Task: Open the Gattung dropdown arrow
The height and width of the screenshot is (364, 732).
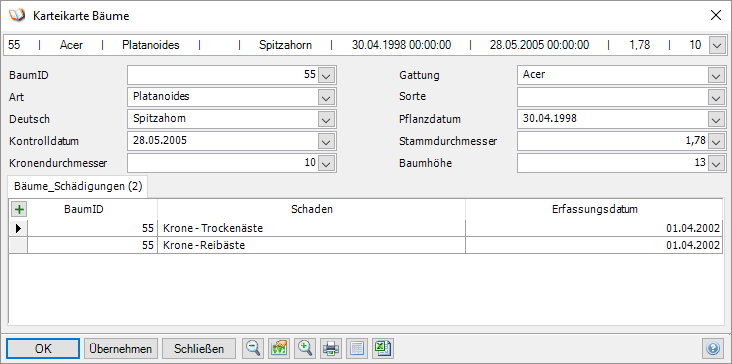Action: coord(716,75)
